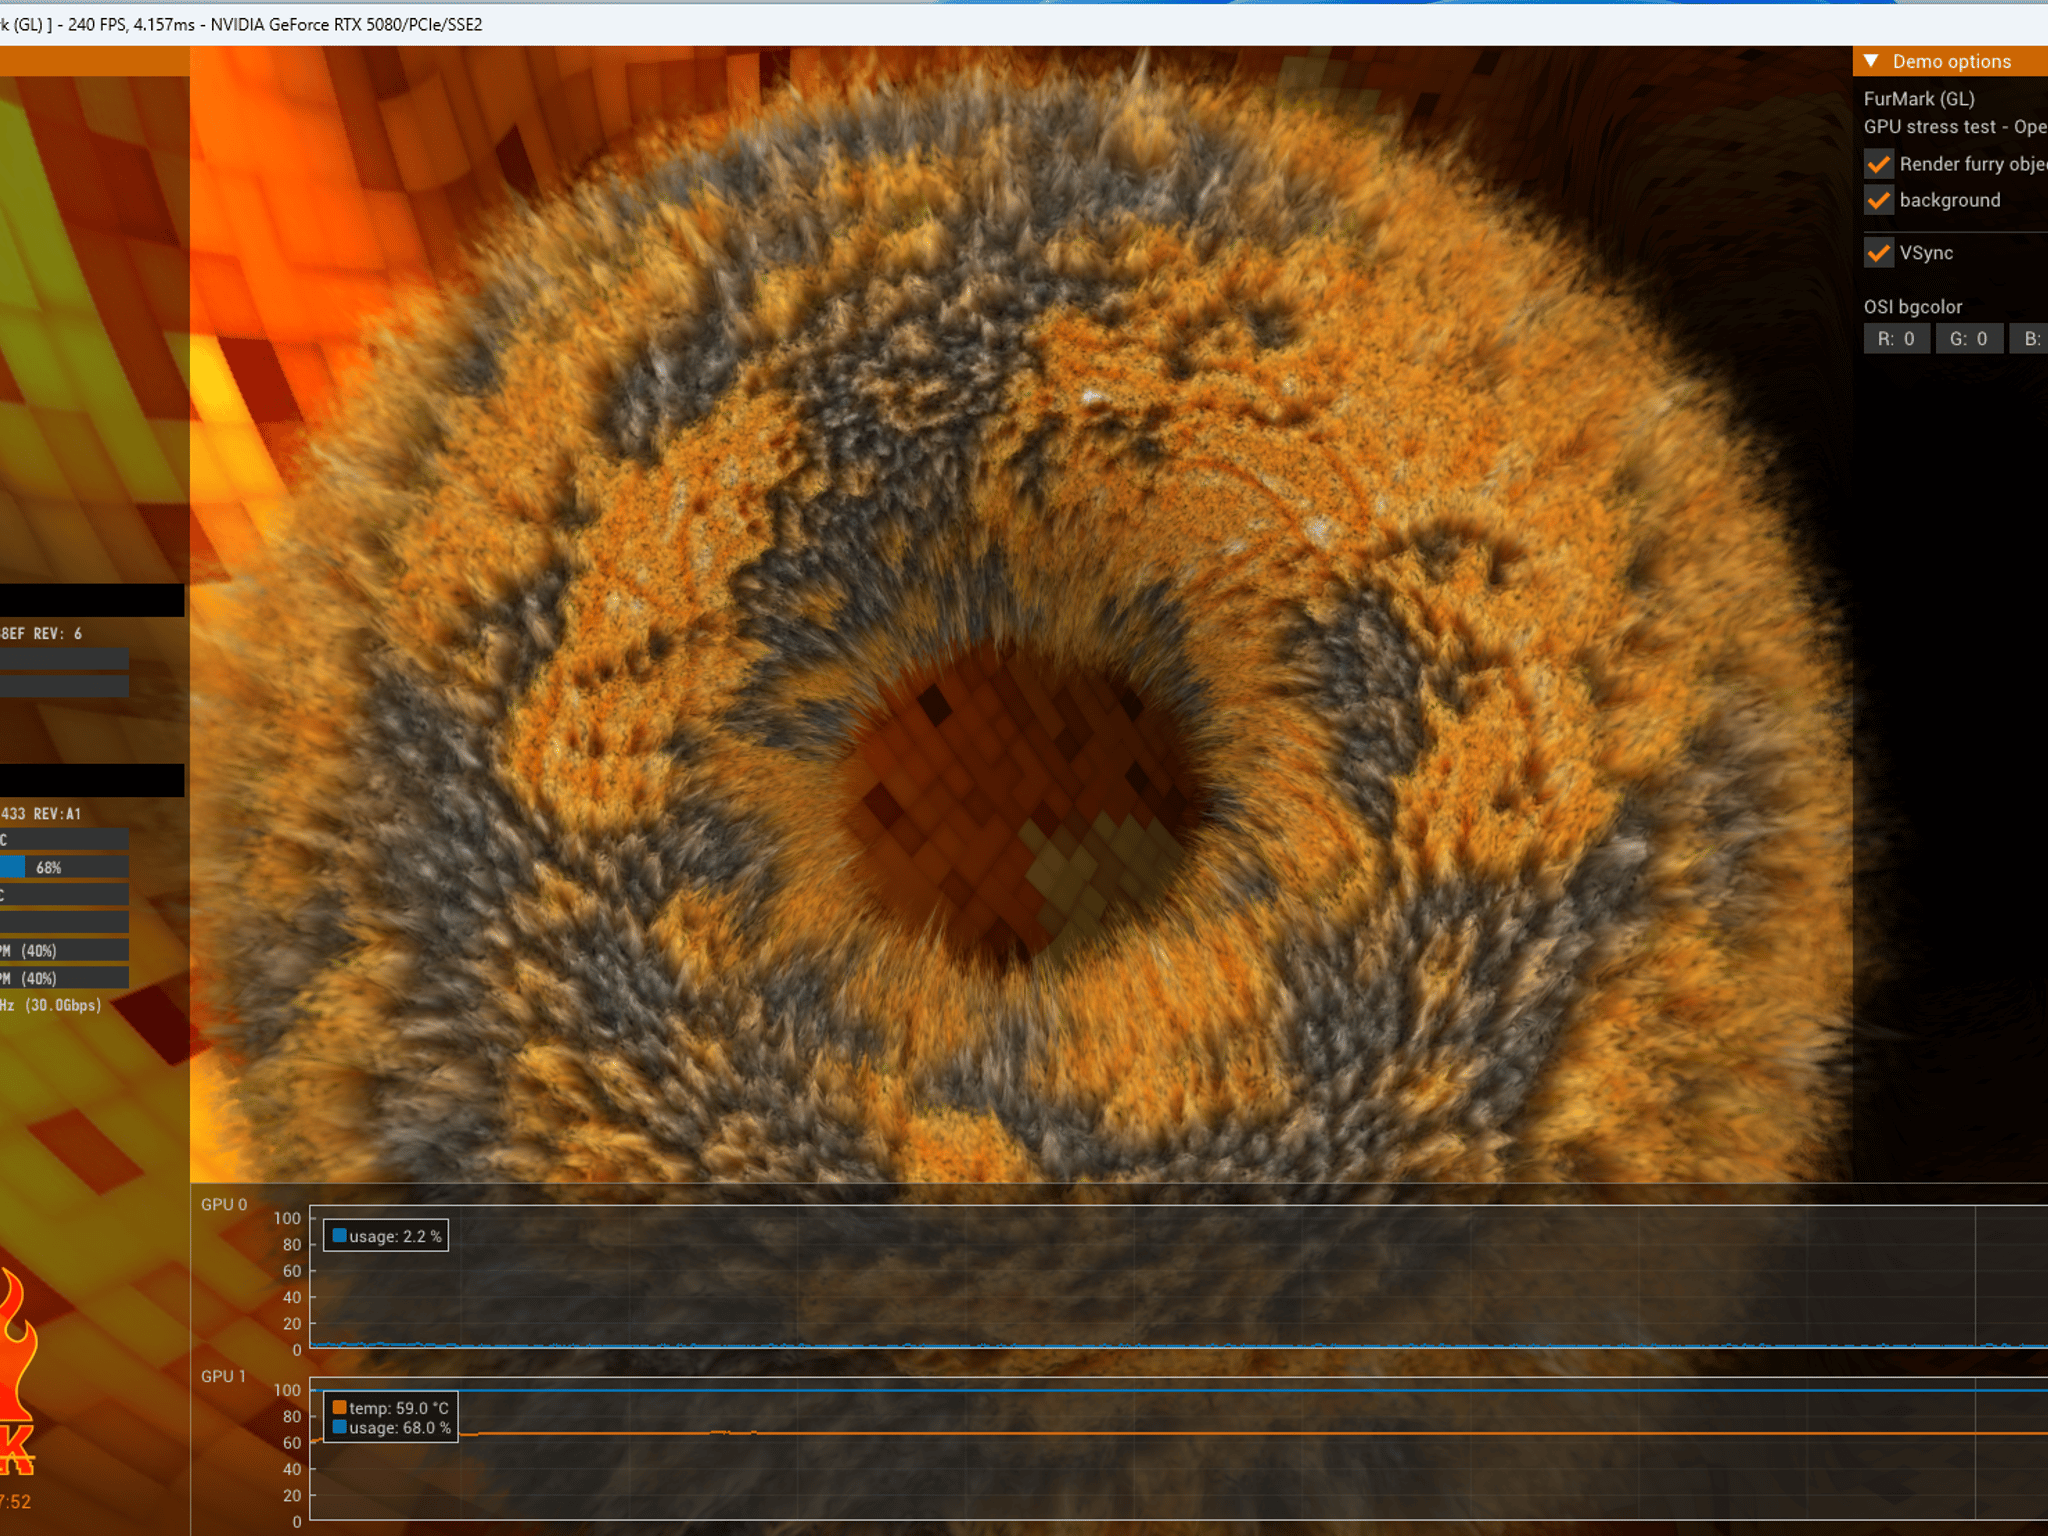Collapse the Demo options panel triangle

[1871, 61]
